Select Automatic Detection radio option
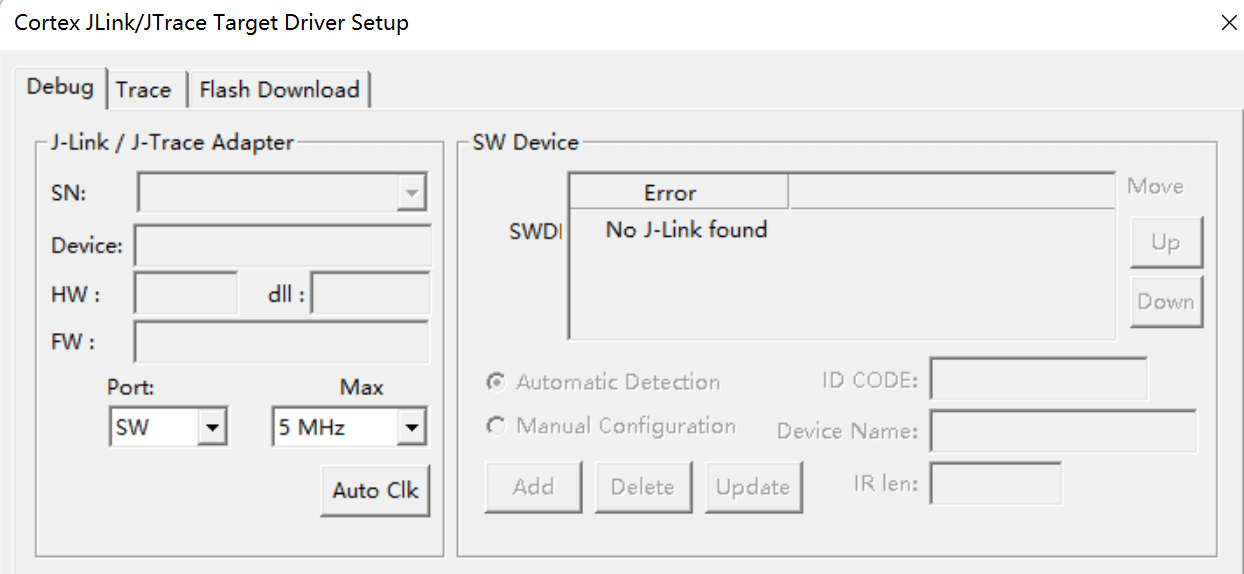1244x574 pixels. click(x=496, y=382)
